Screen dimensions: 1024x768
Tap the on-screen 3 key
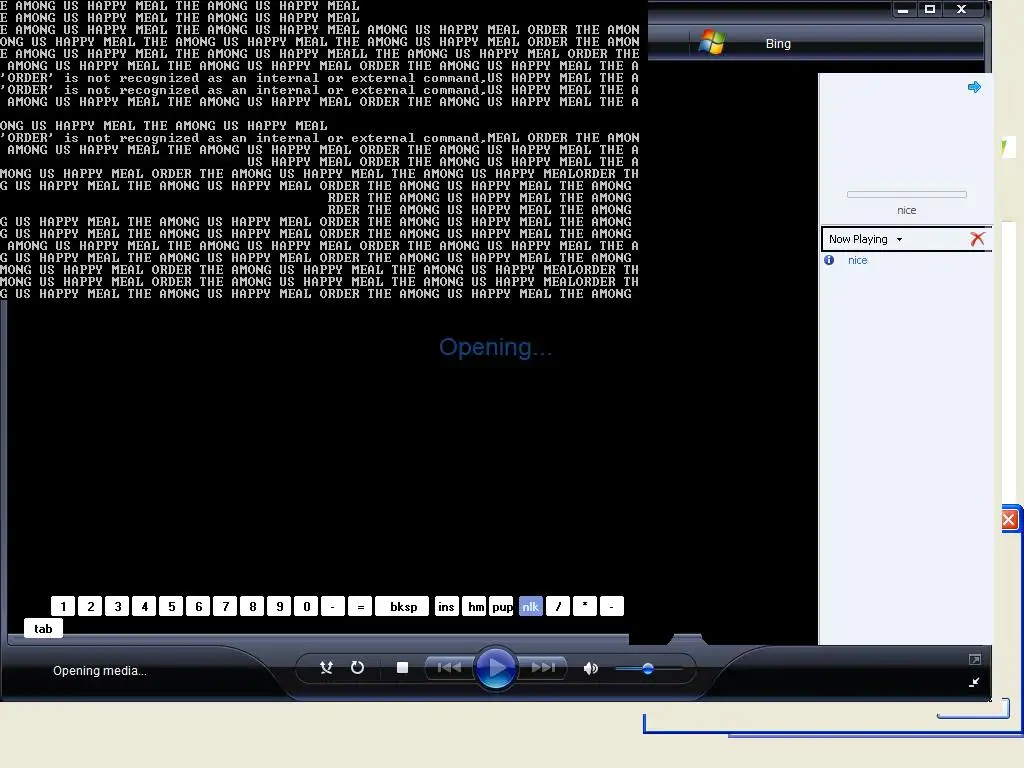[118, 606]
